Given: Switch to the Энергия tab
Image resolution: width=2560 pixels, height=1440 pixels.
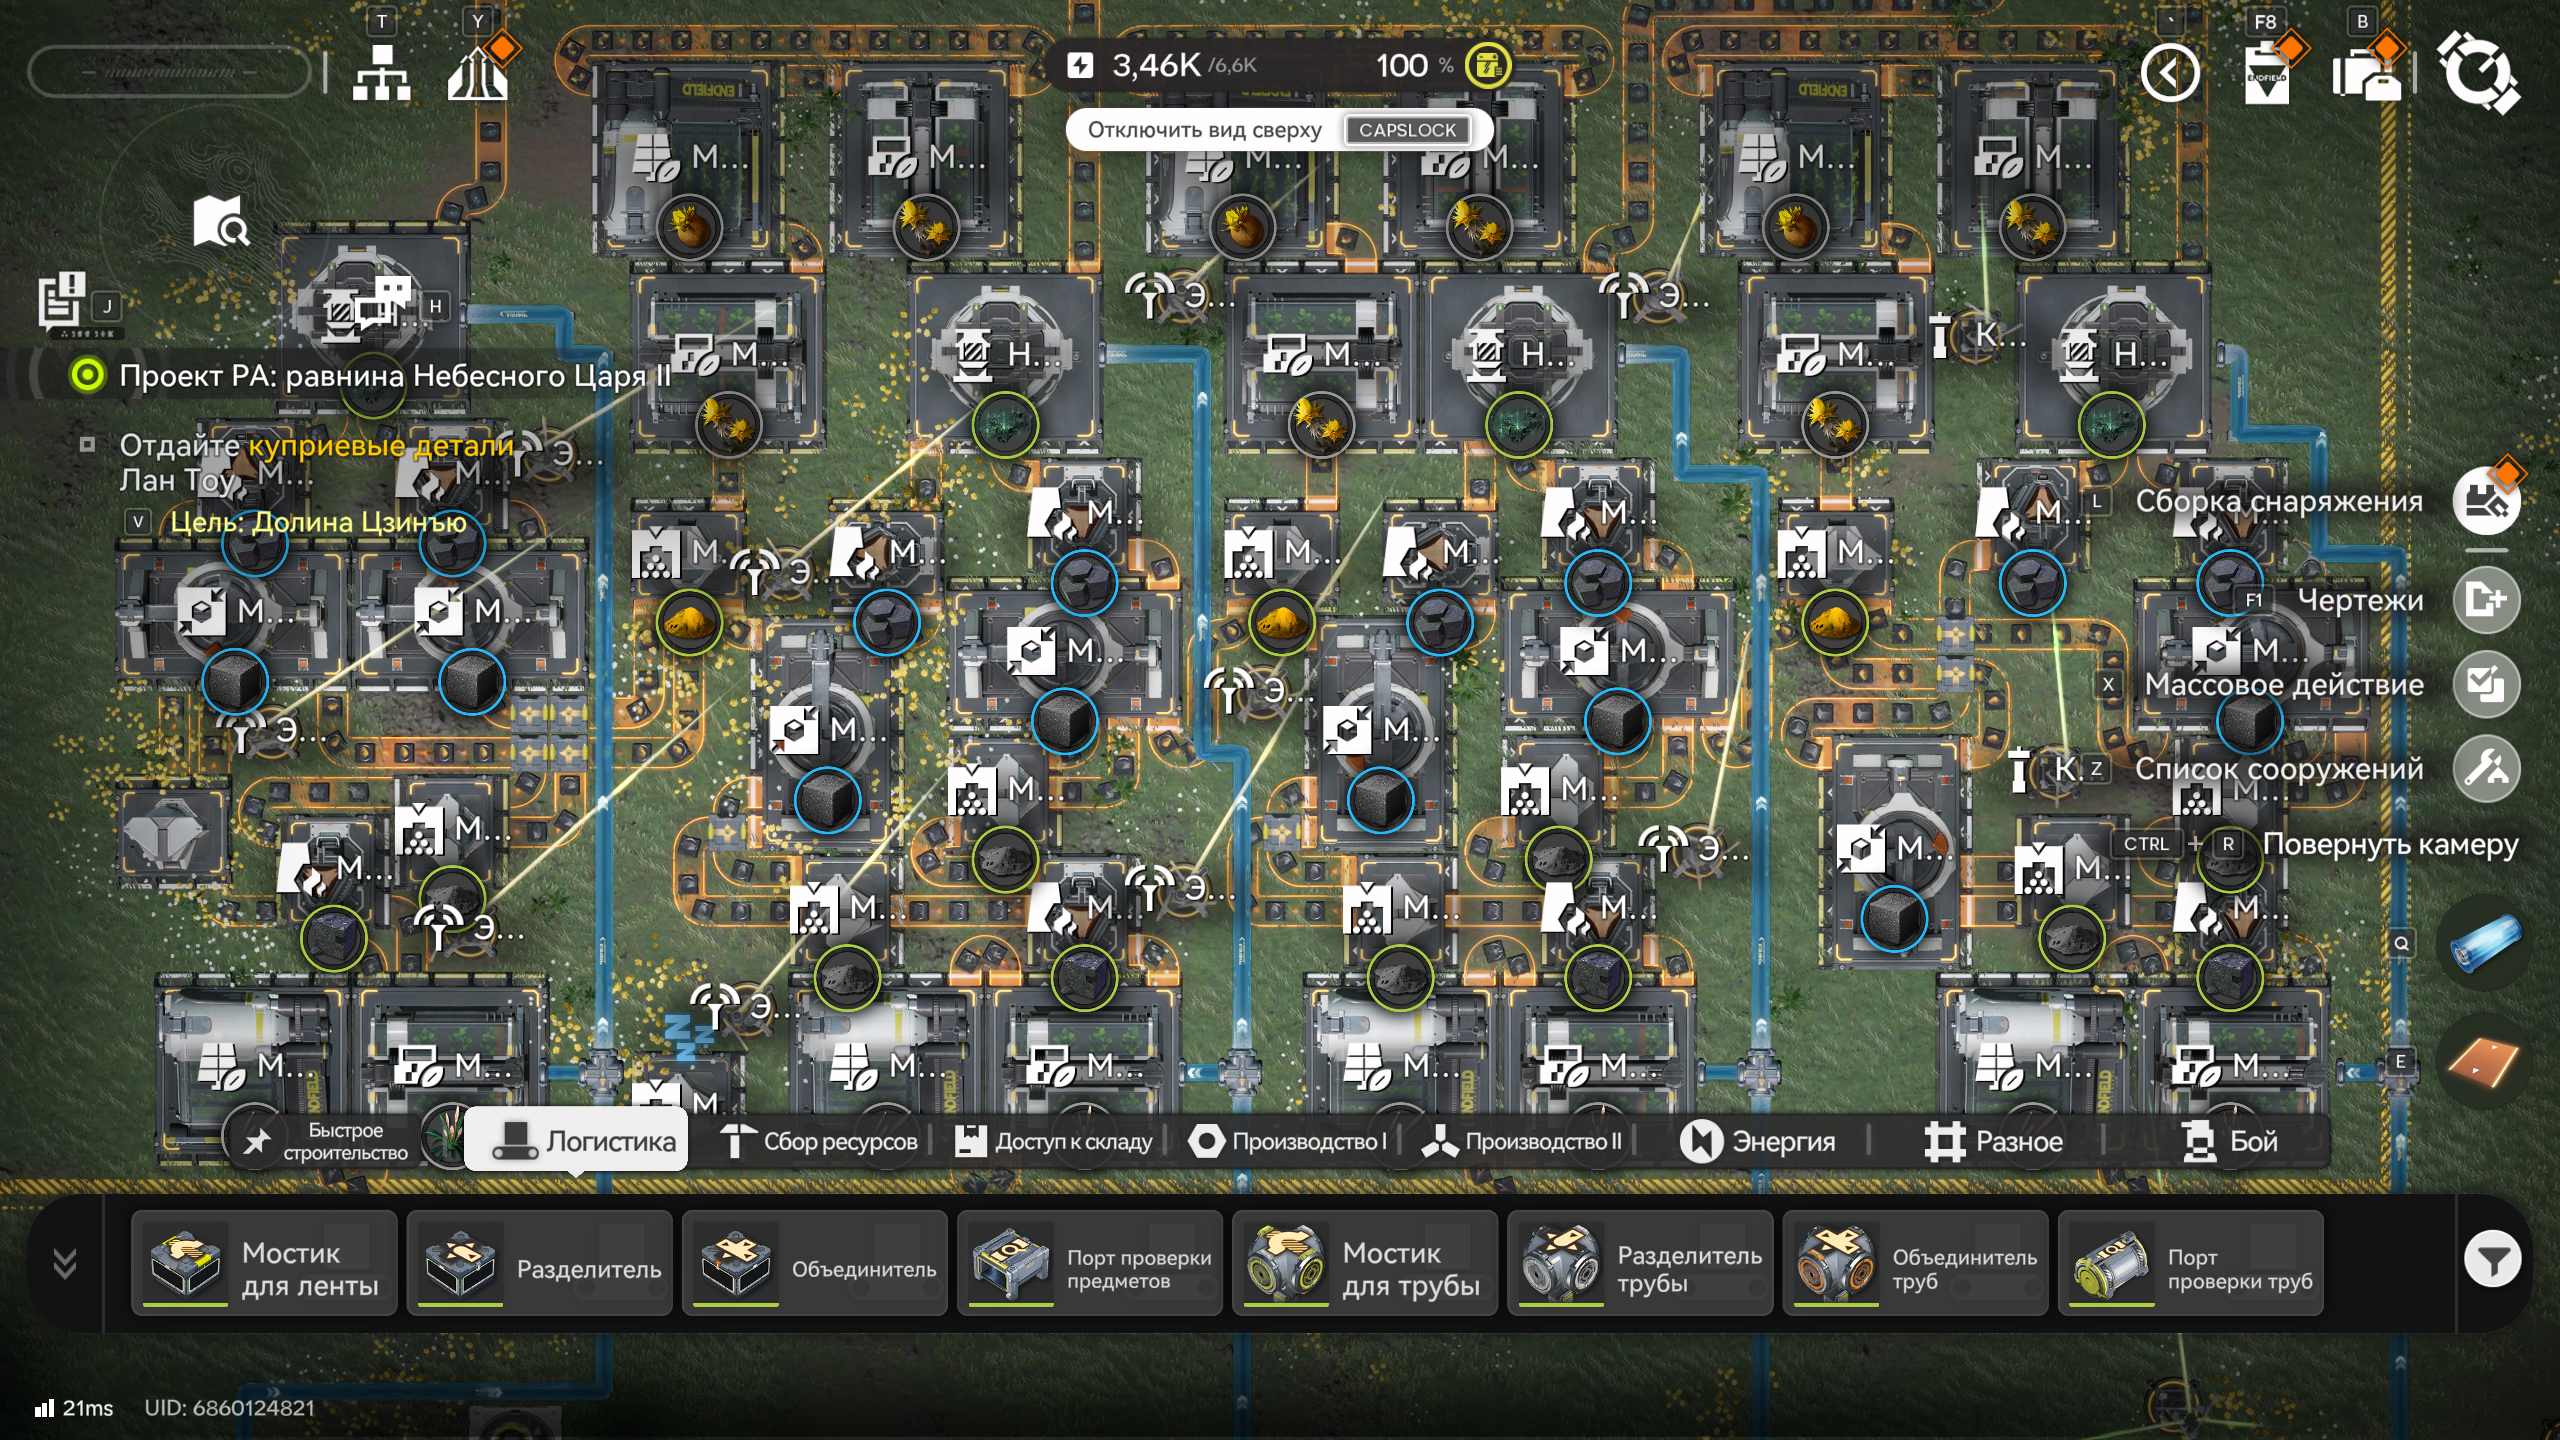Looking at the screenshot, I should [1757, 1142].
